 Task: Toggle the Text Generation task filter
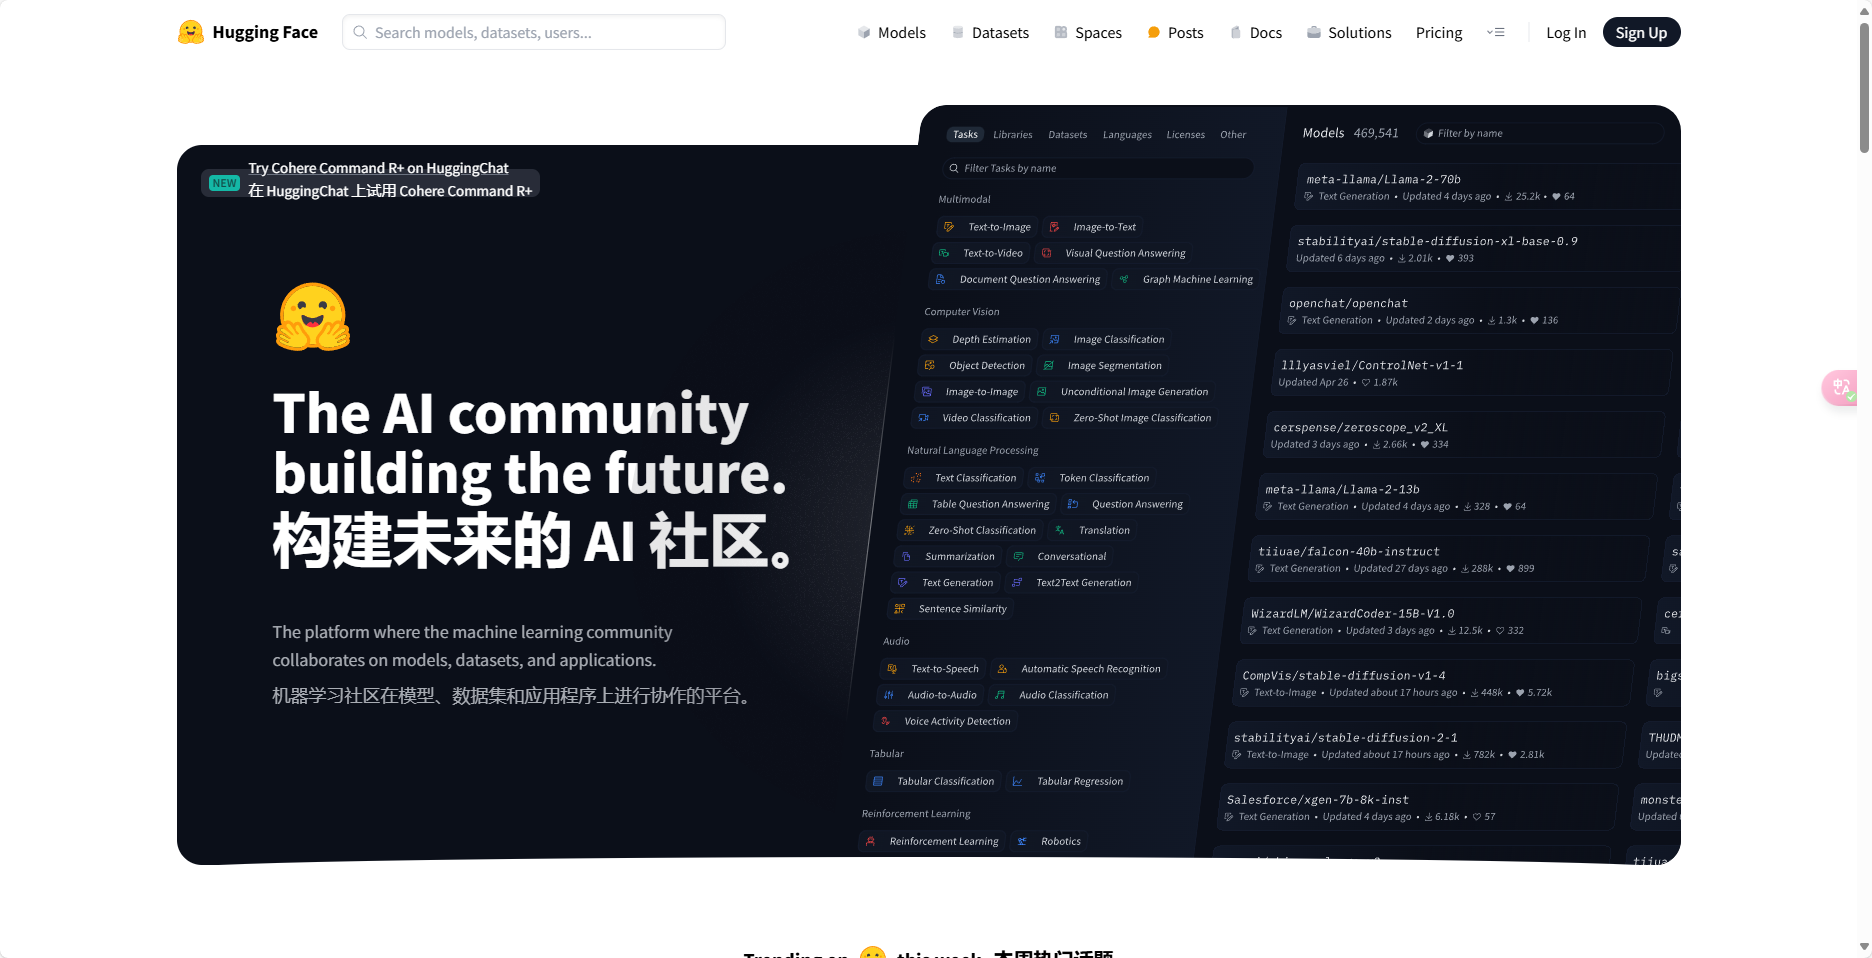(x=945, y=582)
